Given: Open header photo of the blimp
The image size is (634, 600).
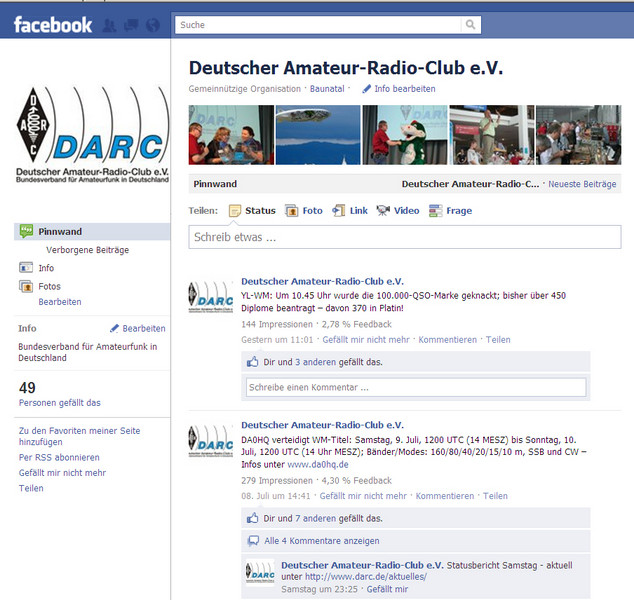Looking at the screenshot, I should [318, 135].
